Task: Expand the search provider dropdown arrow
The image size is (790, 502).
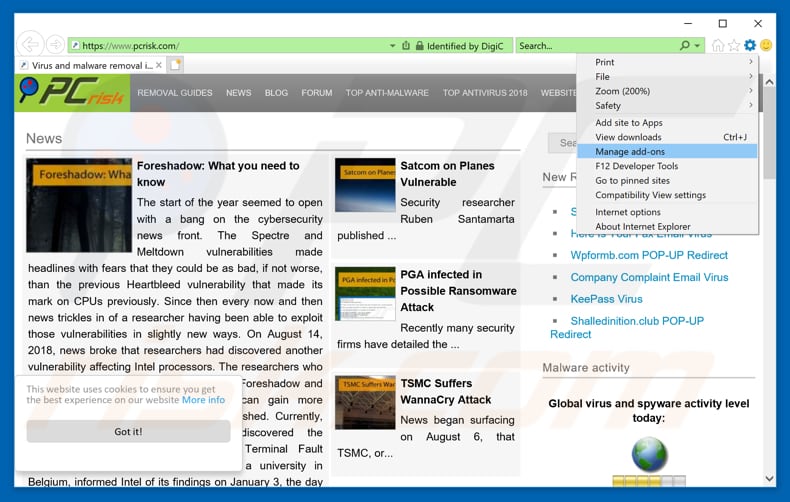Action: [x=697, y=46]
